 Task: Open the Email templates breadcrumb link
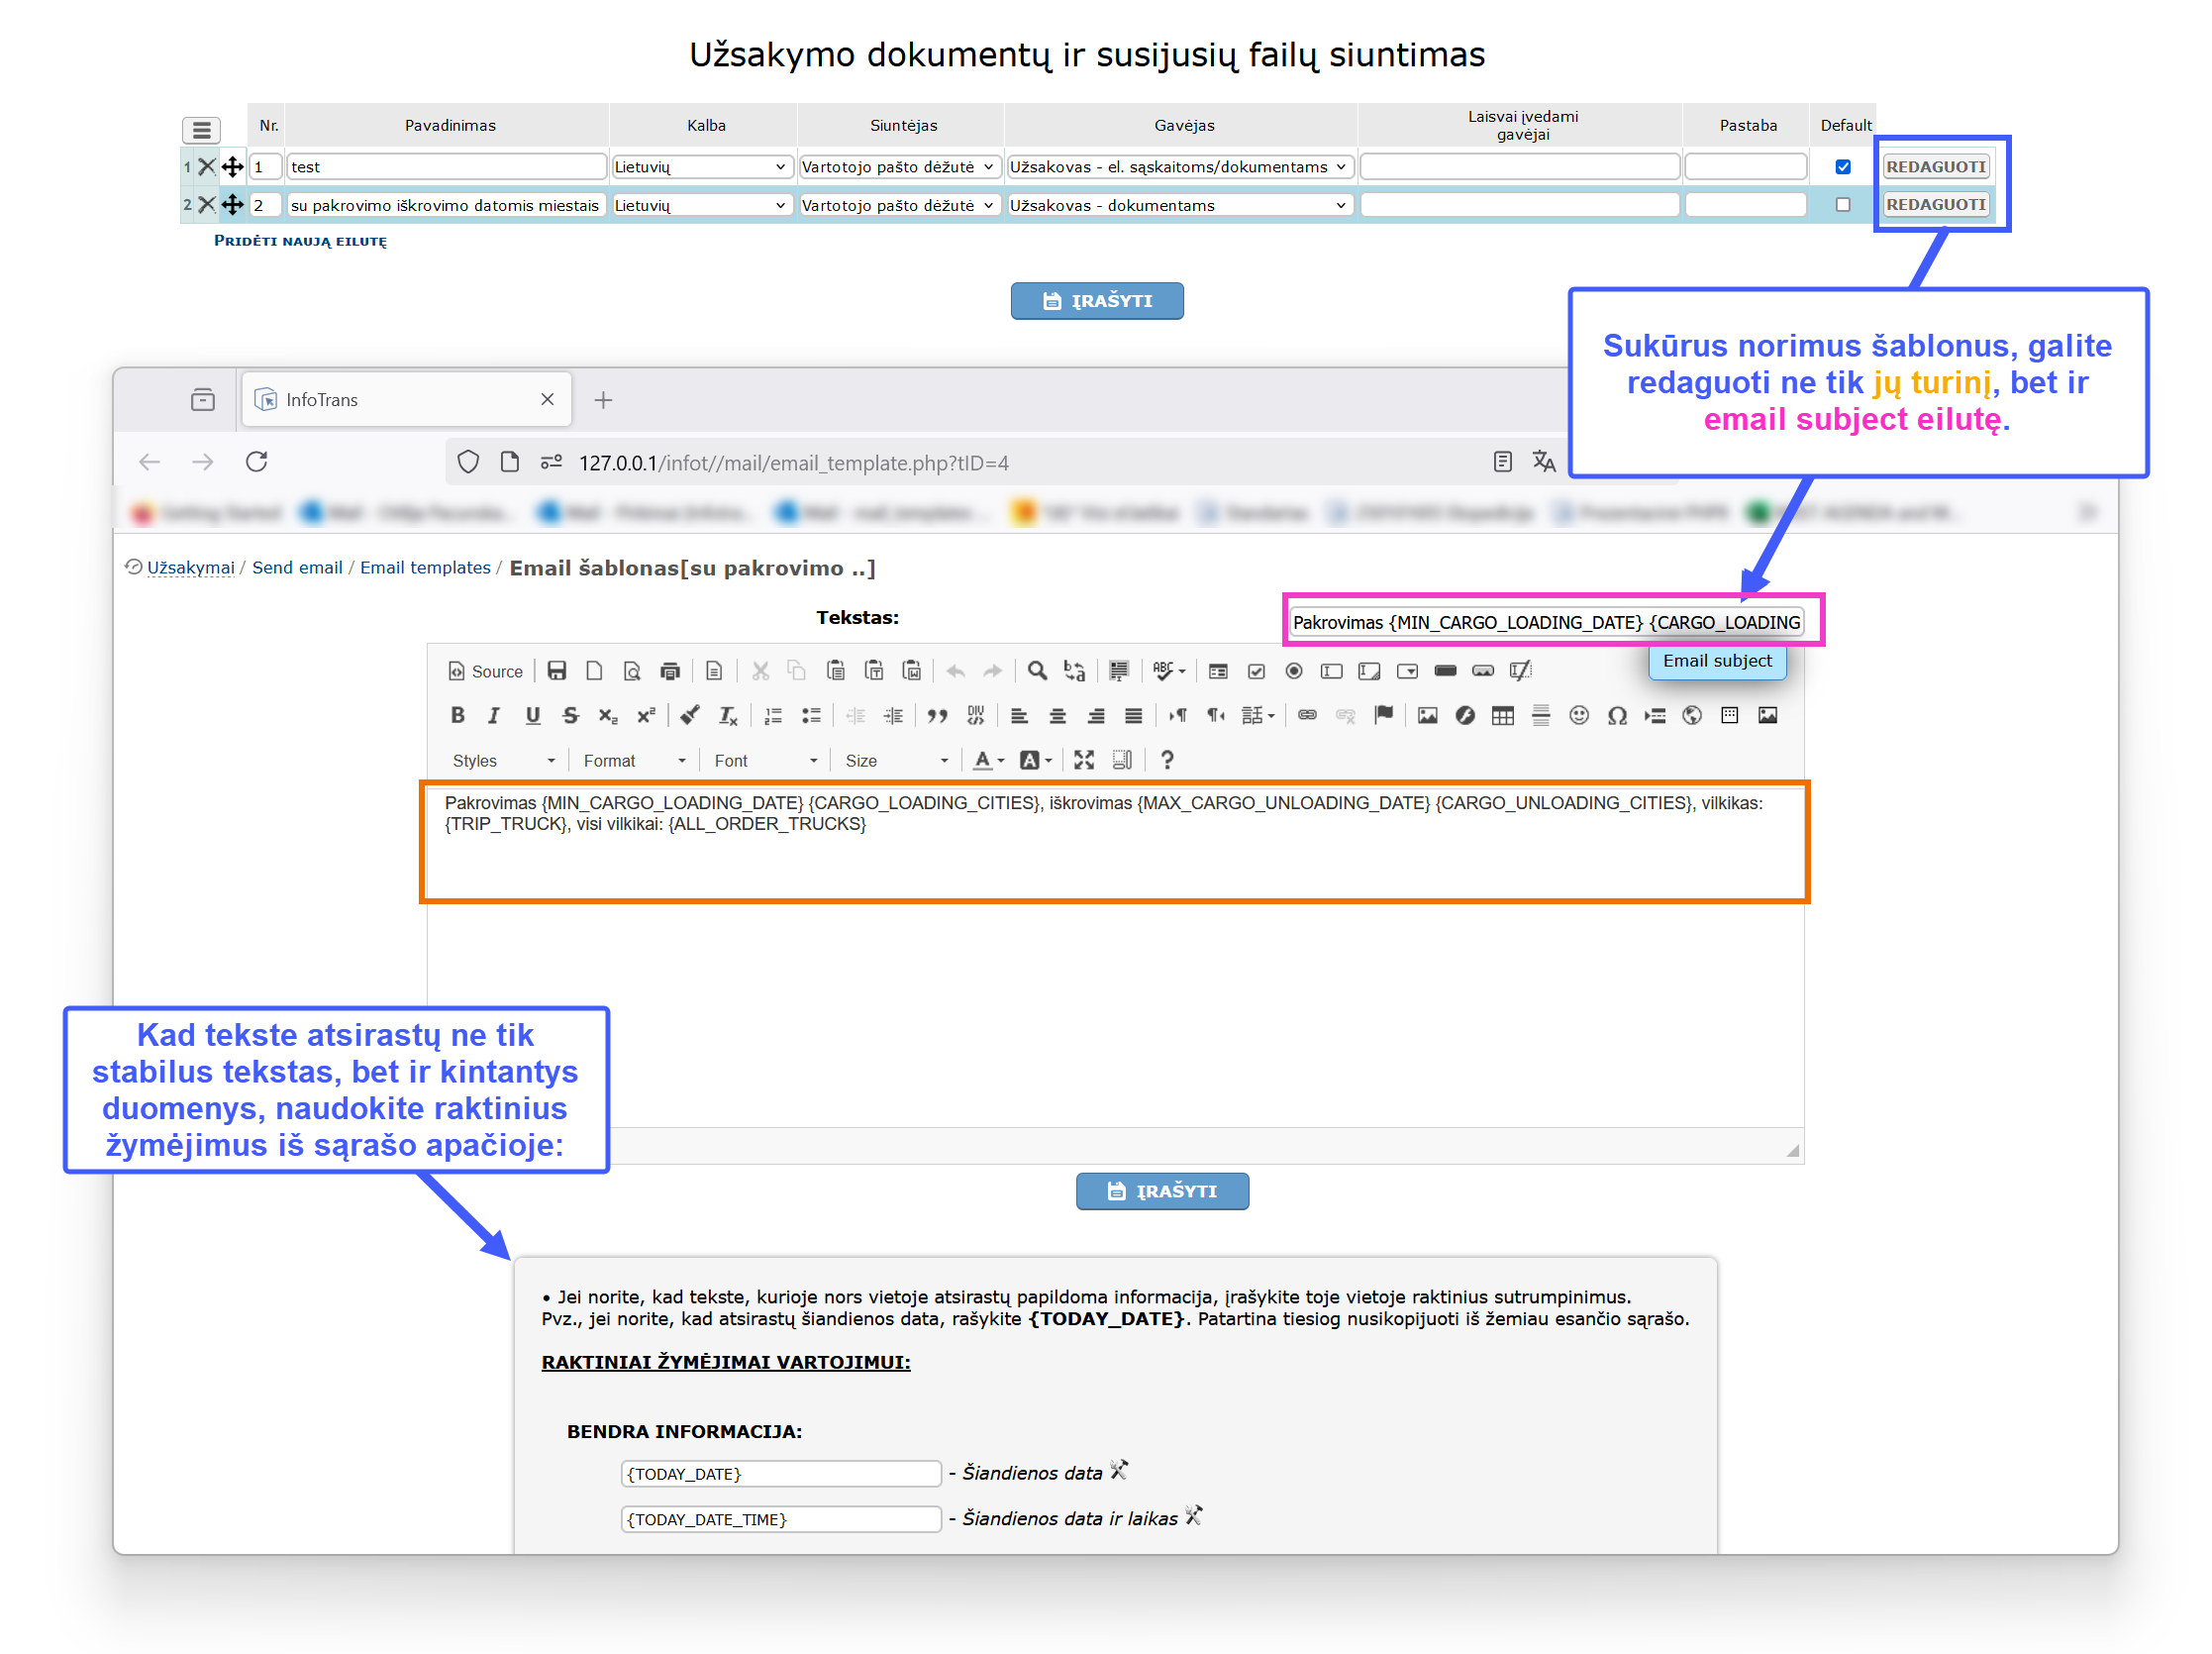[425, 567]
